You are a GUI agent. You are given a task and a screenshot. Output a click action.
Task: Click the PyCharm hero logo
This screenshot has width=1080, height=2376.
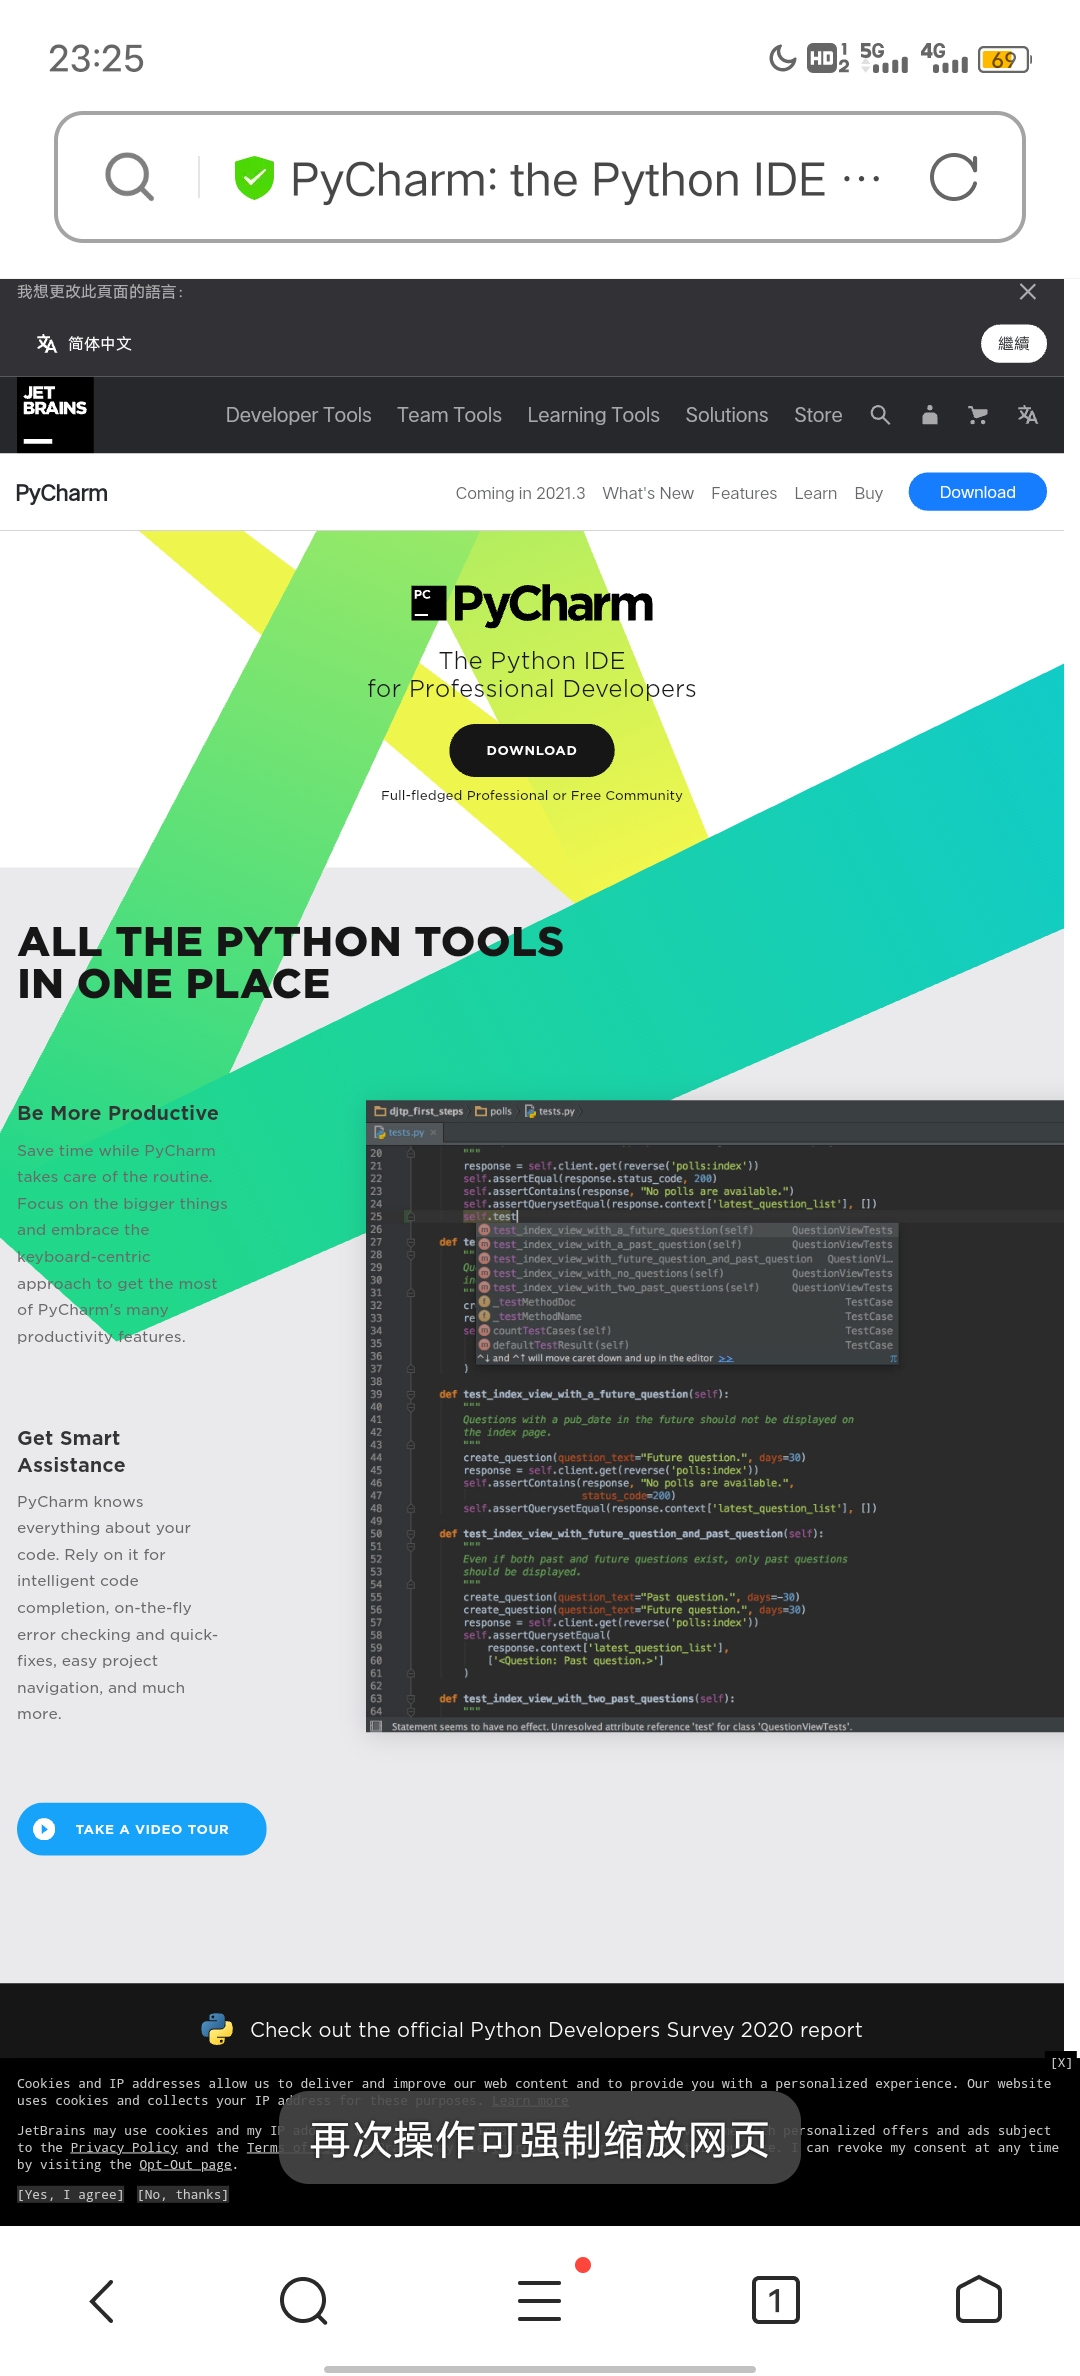coord(532,604)
